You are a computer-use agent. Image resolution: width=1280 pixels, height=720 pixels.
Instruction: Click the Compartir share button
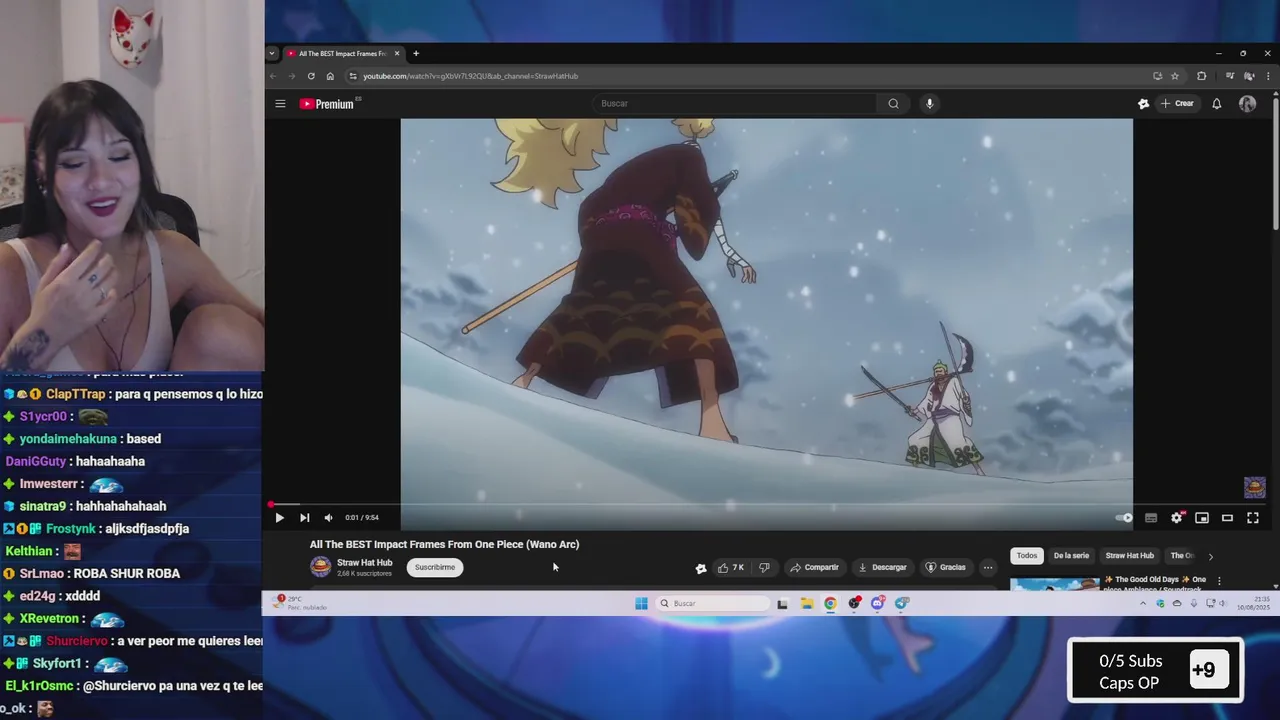pyautogui.click(x=814, y=567)
